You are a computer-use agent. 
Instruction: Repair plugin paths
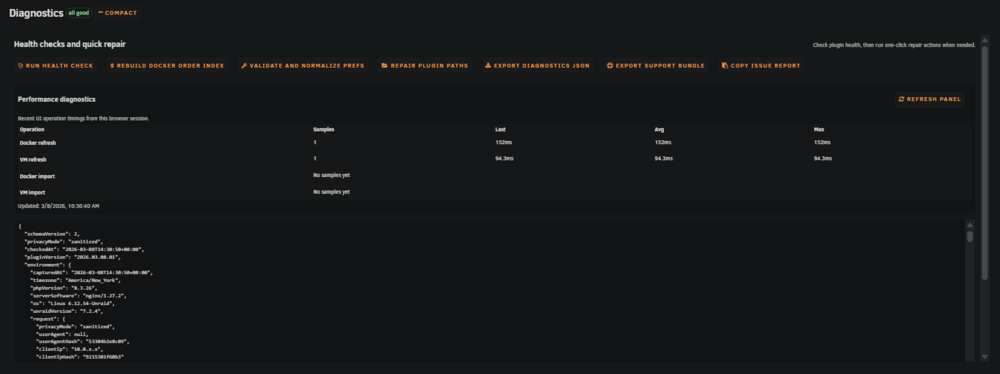425,66
